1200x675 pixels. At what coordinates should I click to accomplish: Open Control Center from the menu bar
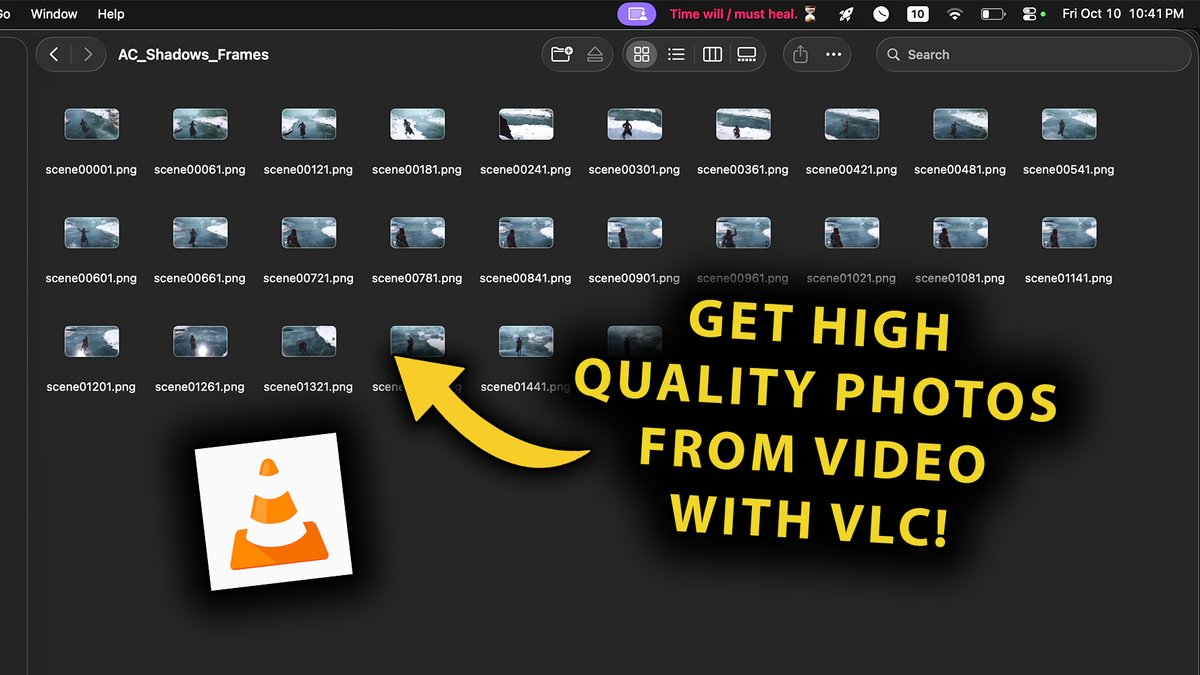tap(1029, 14)
